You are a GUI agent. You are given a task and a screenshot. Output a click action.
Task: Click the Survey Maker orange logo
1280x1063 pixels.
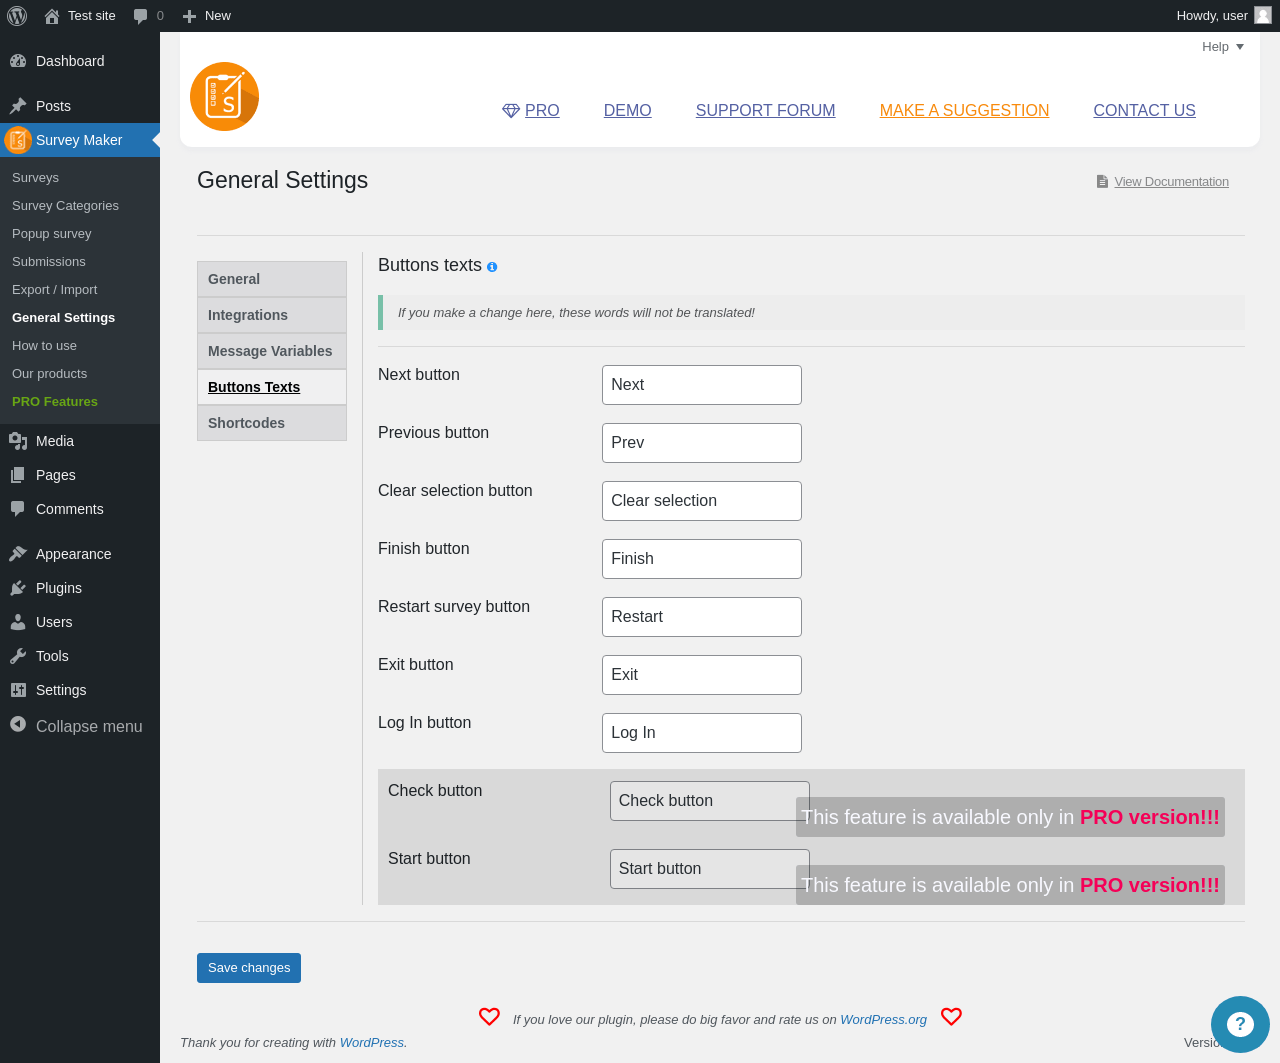click(x=225, y=97)
